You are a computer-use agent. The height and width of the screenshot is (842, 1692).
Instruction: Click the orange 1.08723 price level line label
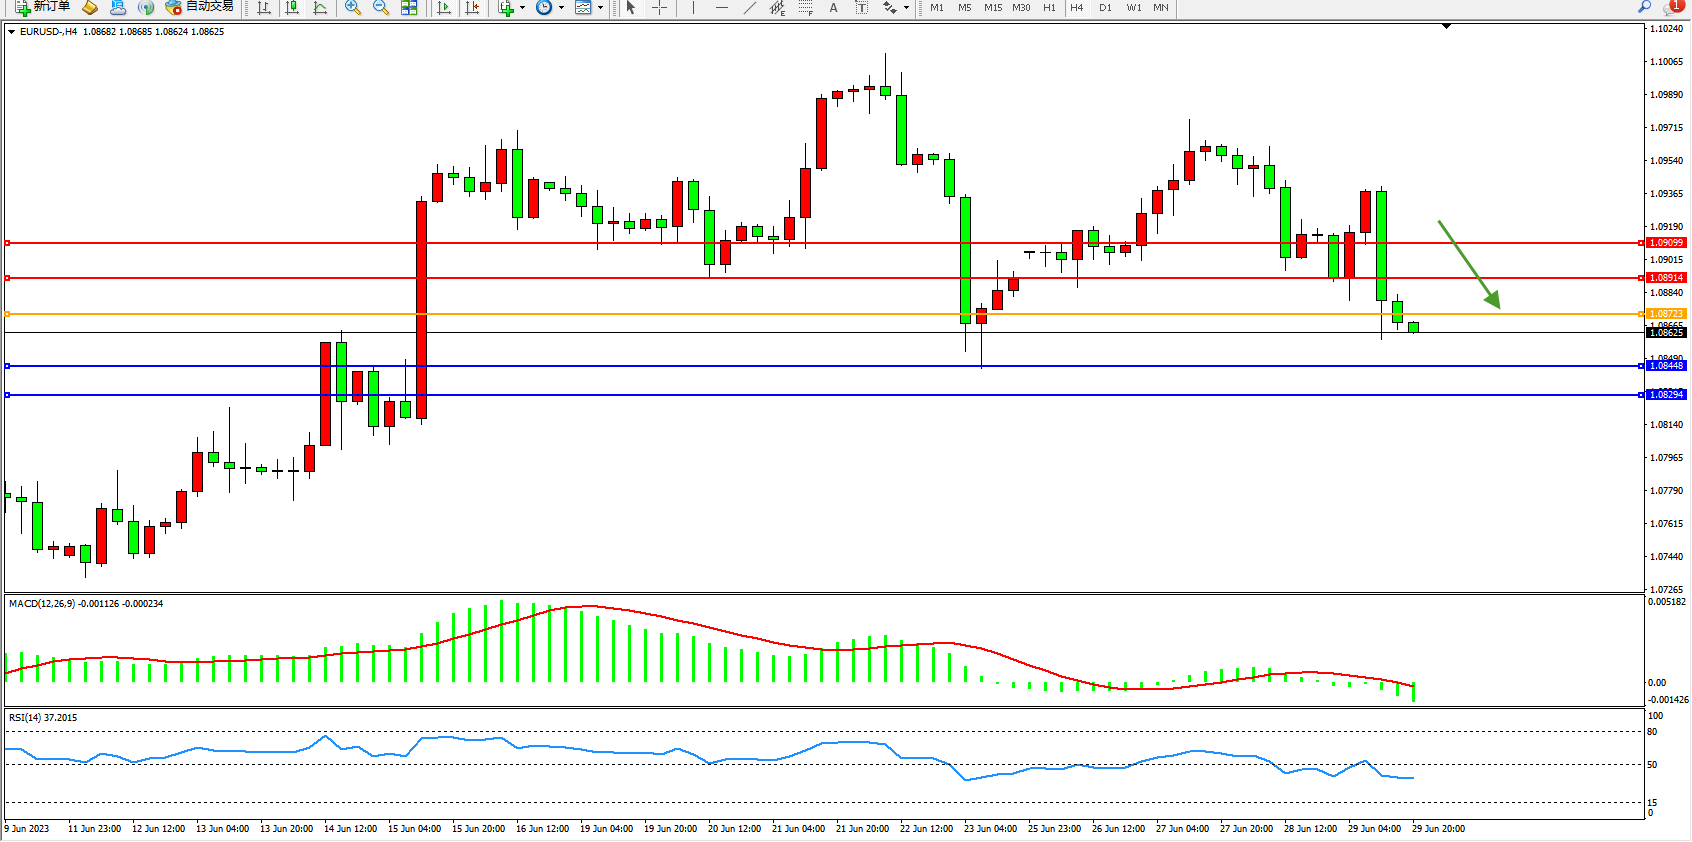pyautogui.click(x=1666, y=314)
